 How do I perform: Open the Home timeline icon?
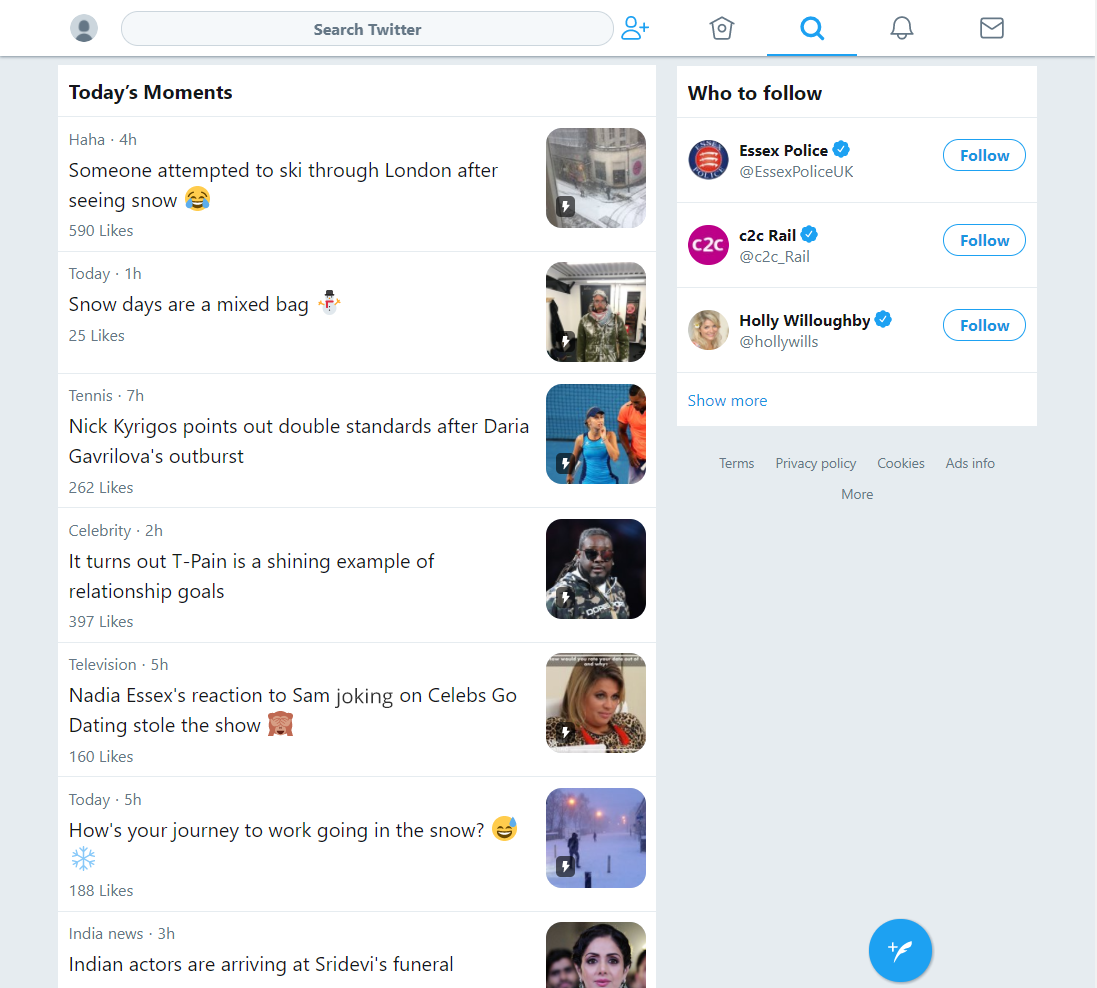click(x=721, y=28)
